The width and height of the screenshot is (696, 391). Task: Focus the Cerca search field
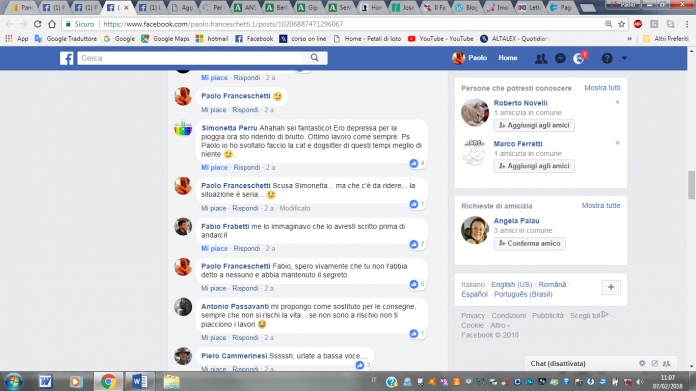pos(190,58)
